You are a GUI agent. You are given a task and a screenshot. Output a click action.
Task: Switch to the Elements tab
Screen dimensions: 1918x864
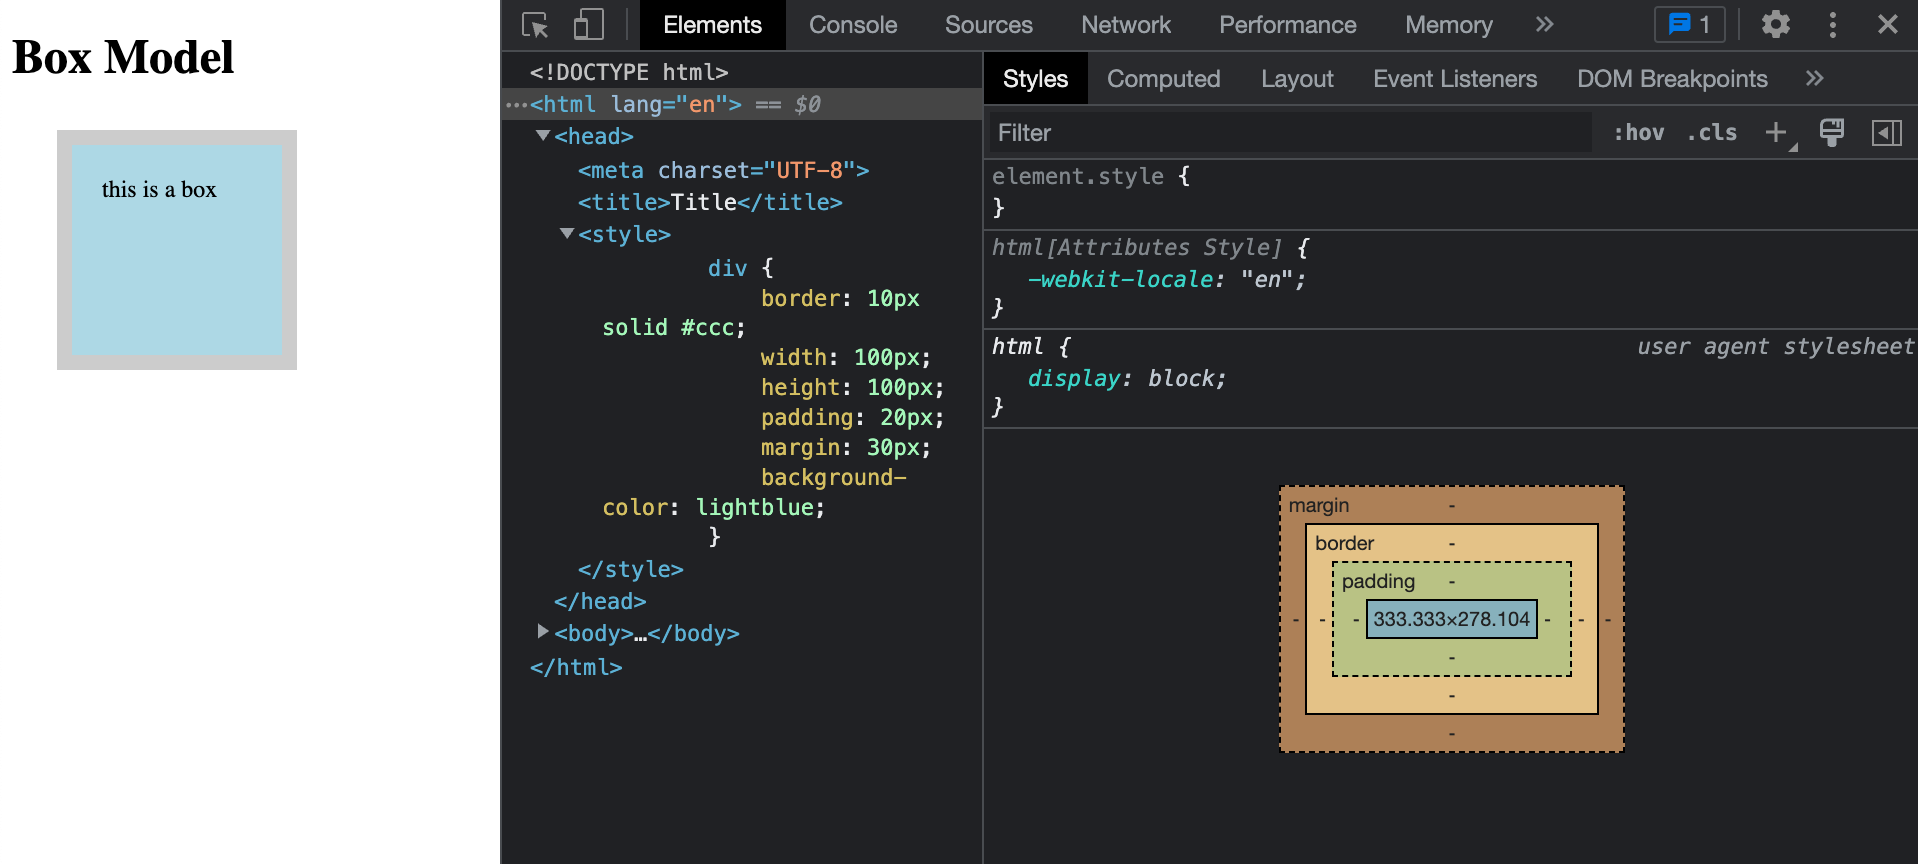coord(712,25)
